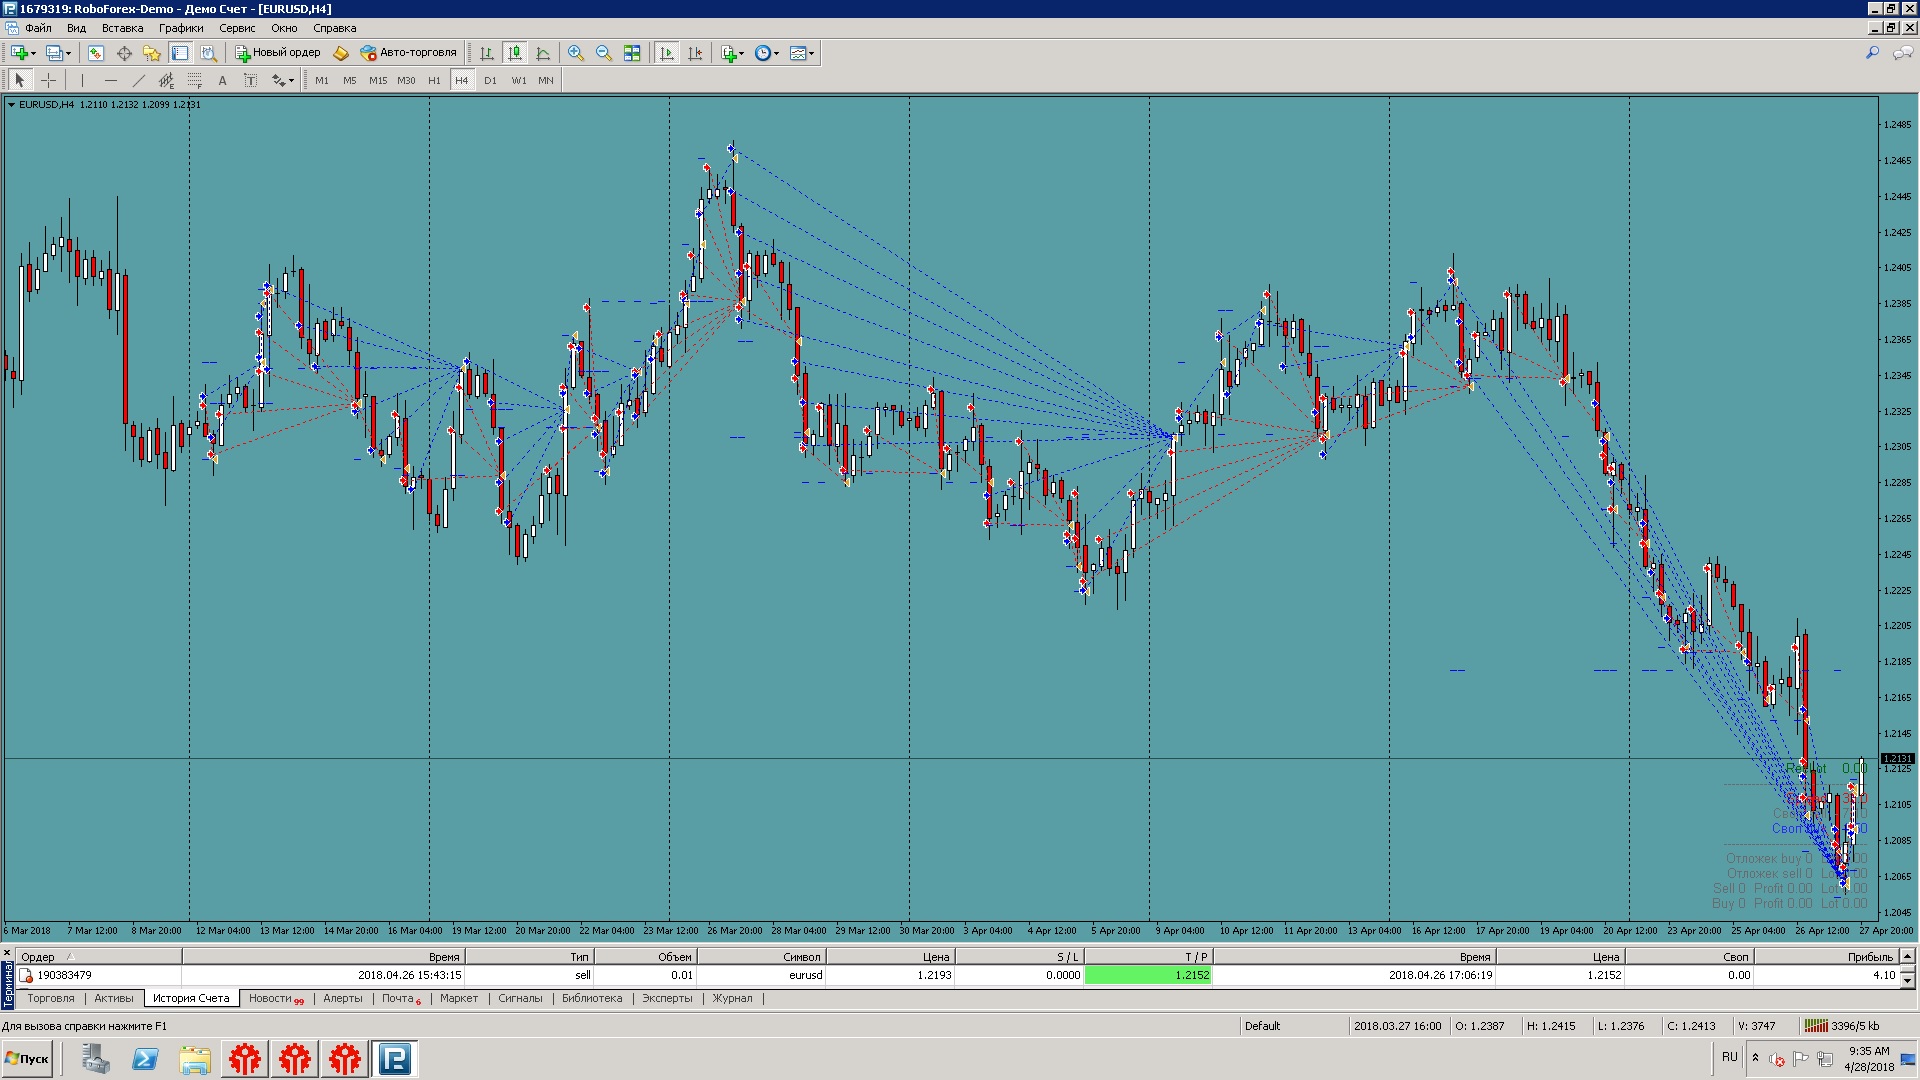Open the indicators list icon

[x=728, y=53]
